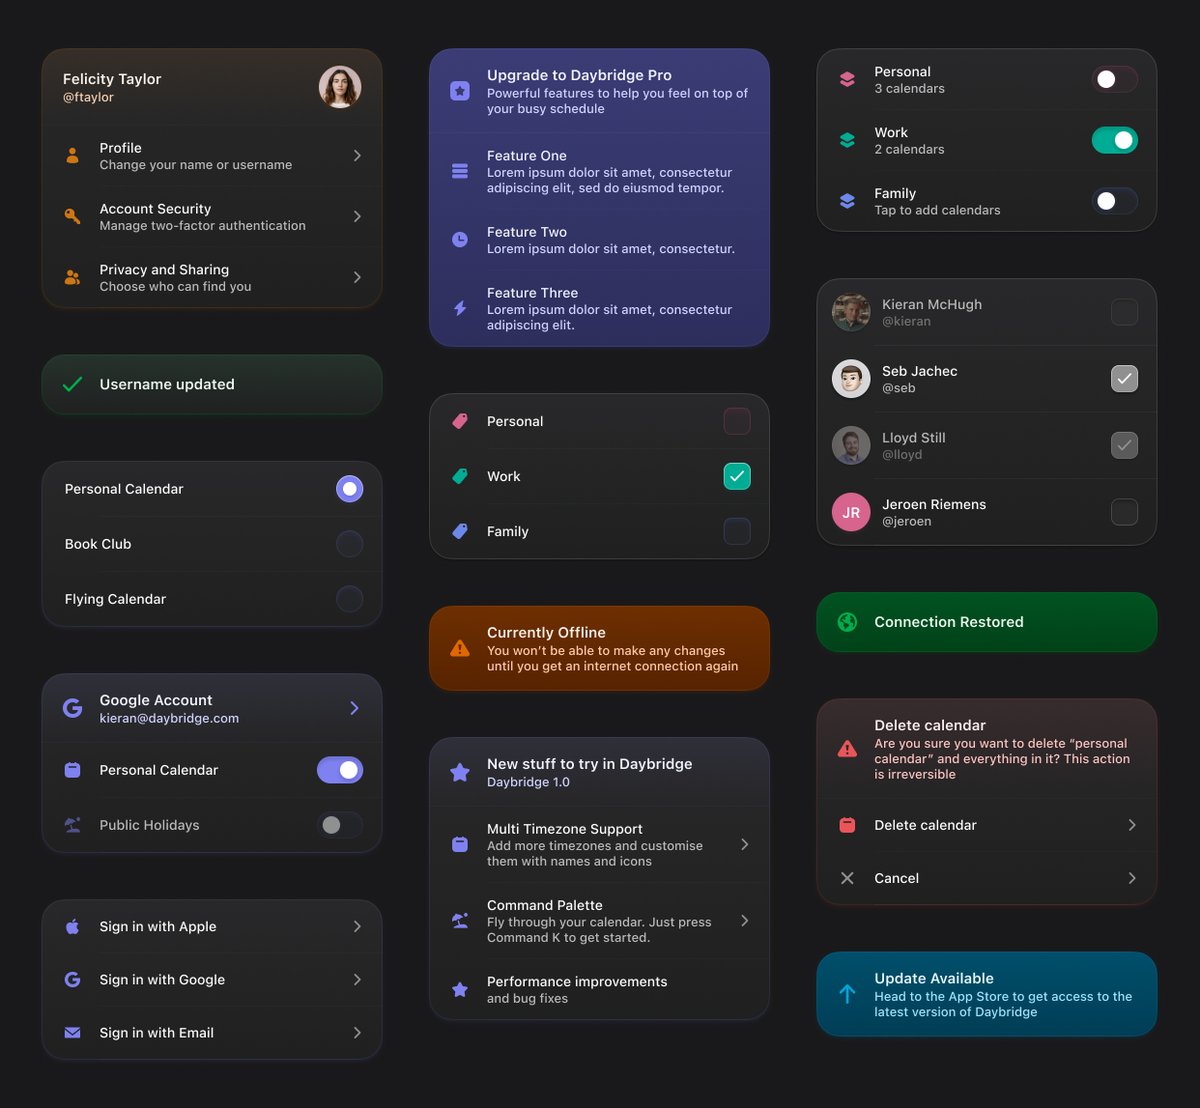
Task: Check the box for Kieran McHugh
Action: point(1125,312)
